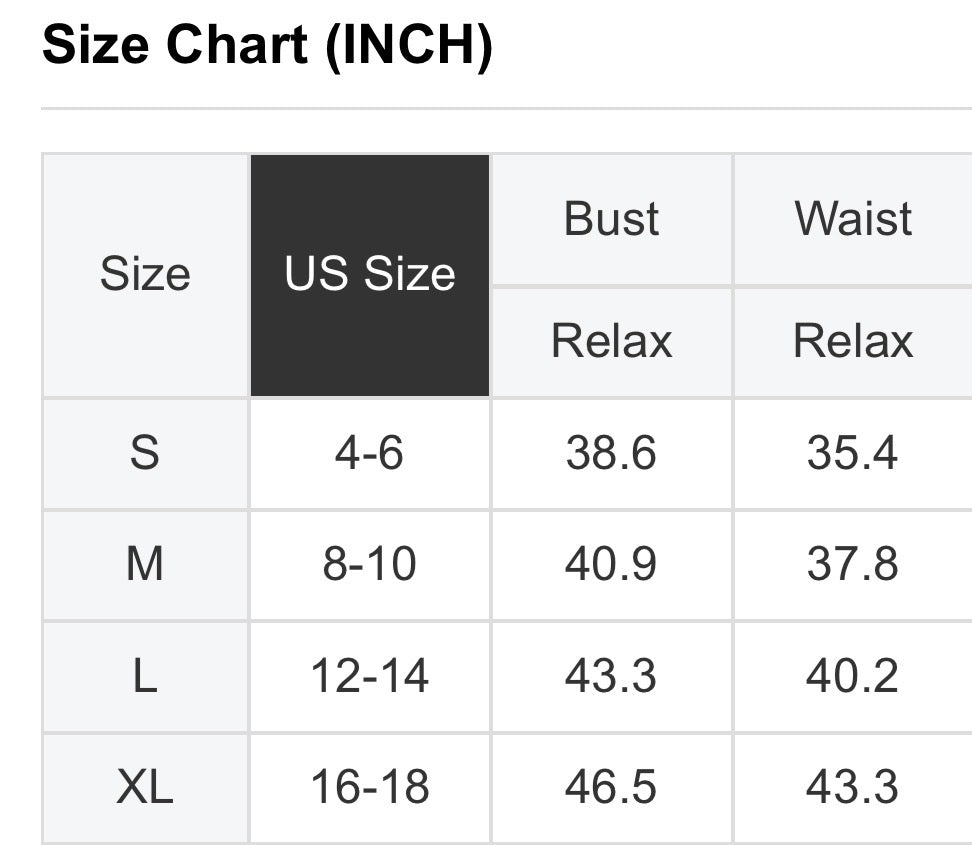Select the Waist column header
Image resolution: width=972 pixels, height=845 pixels.
point(853,219)
